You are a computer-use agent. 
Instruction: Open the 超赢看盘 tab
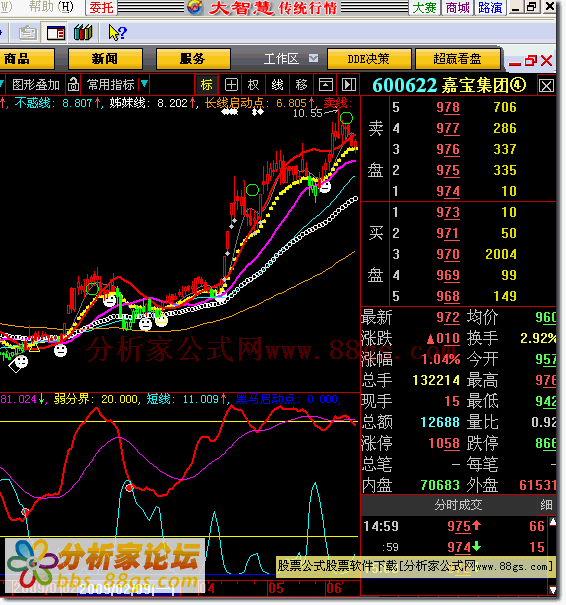pos(458,59)
